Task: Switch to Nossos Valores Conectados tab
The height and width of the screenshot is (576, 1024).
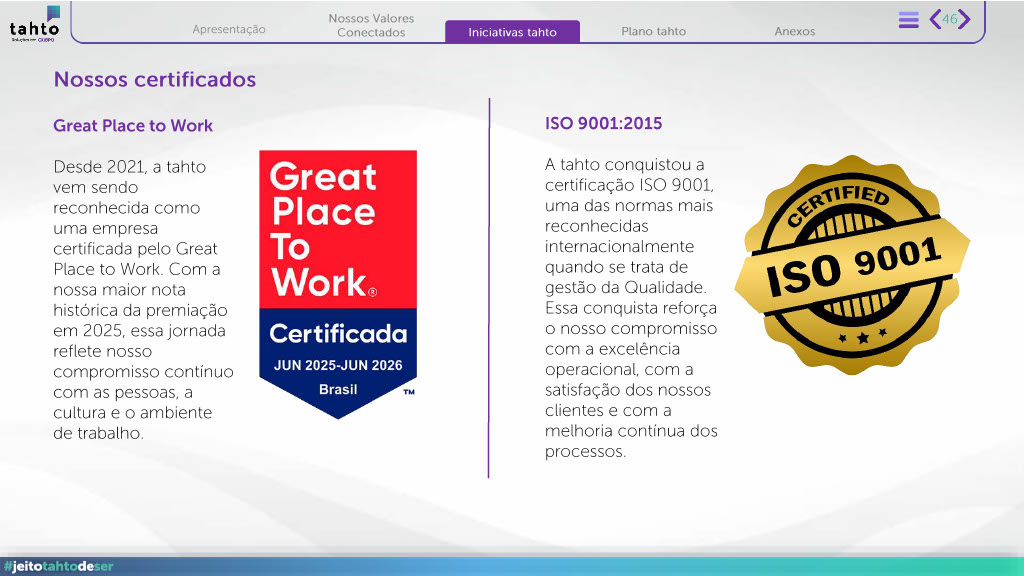Action: coord(371,25)
